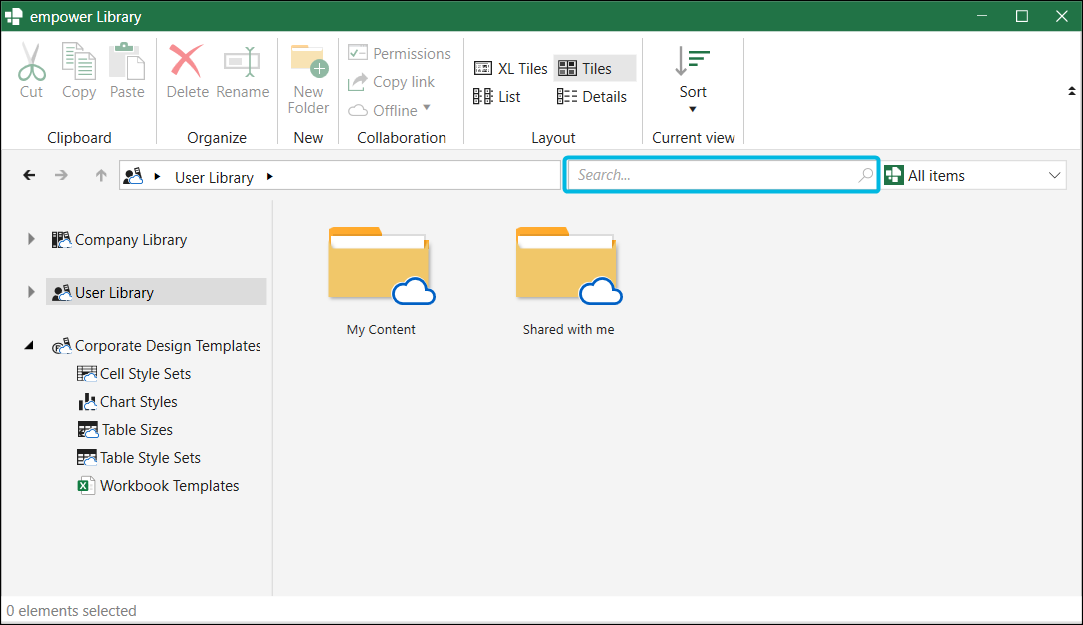This screenshot has height=625, width=1083.
Task: Click the Copy icon in Clipboard
Action: [x=79, y=62]
